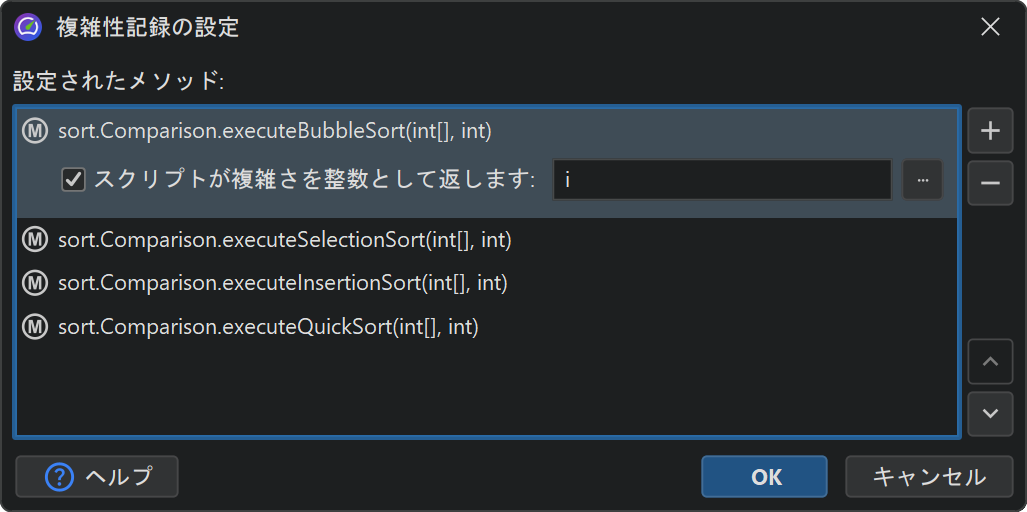
Task: Click the method icon beside executeBubbleSort
Action: [36, 131]
